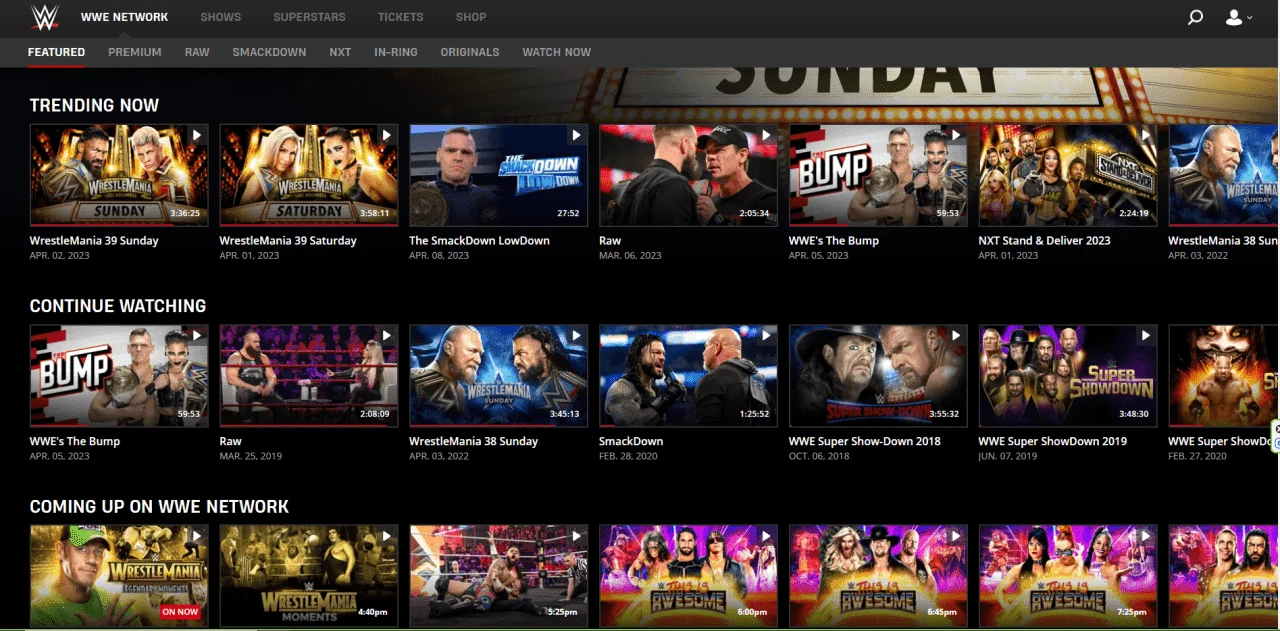Switch to the Originals tab

(x=470, y=52)
